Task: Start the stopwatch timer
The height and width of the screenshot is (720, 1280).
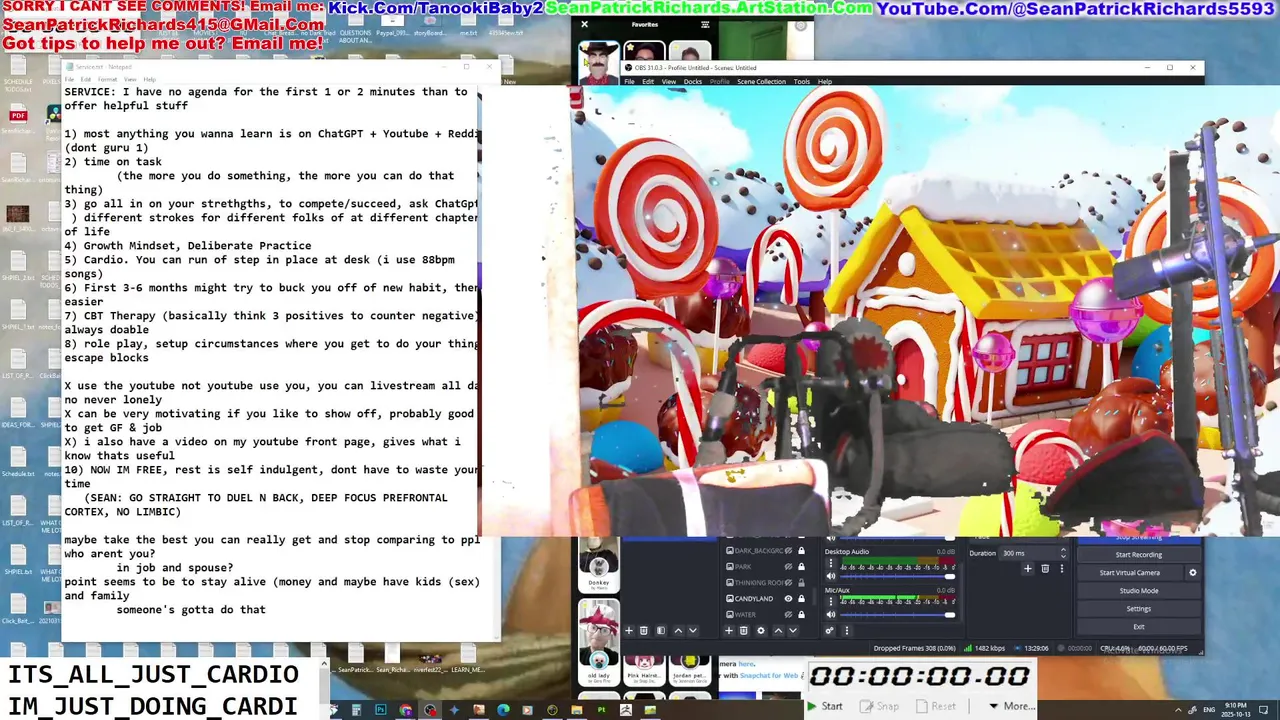Action: pyautogui.click(x=826, y=706)
